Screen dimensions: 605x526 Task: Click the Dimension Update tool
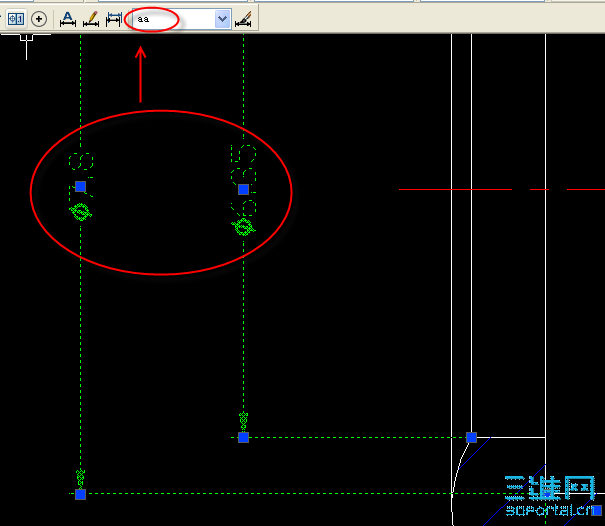(114, 19)
